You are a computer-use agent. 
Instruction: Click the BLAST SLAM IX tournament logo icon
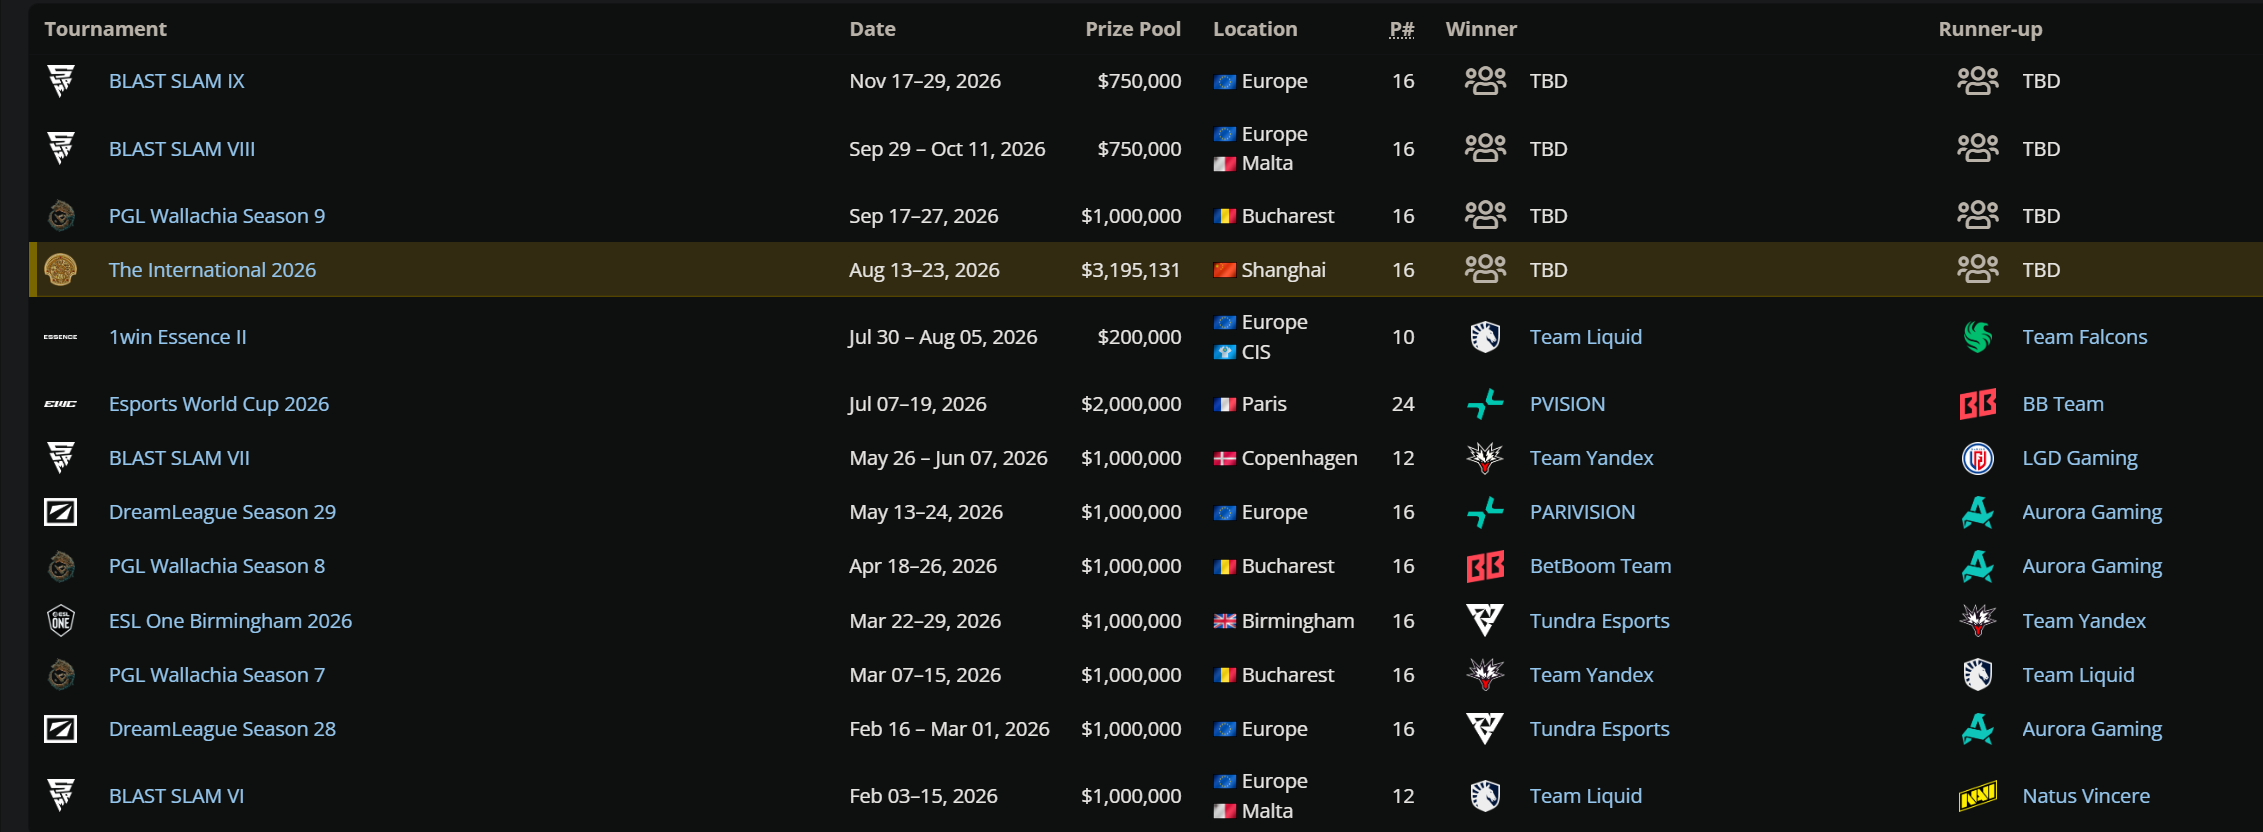(61, 81)
